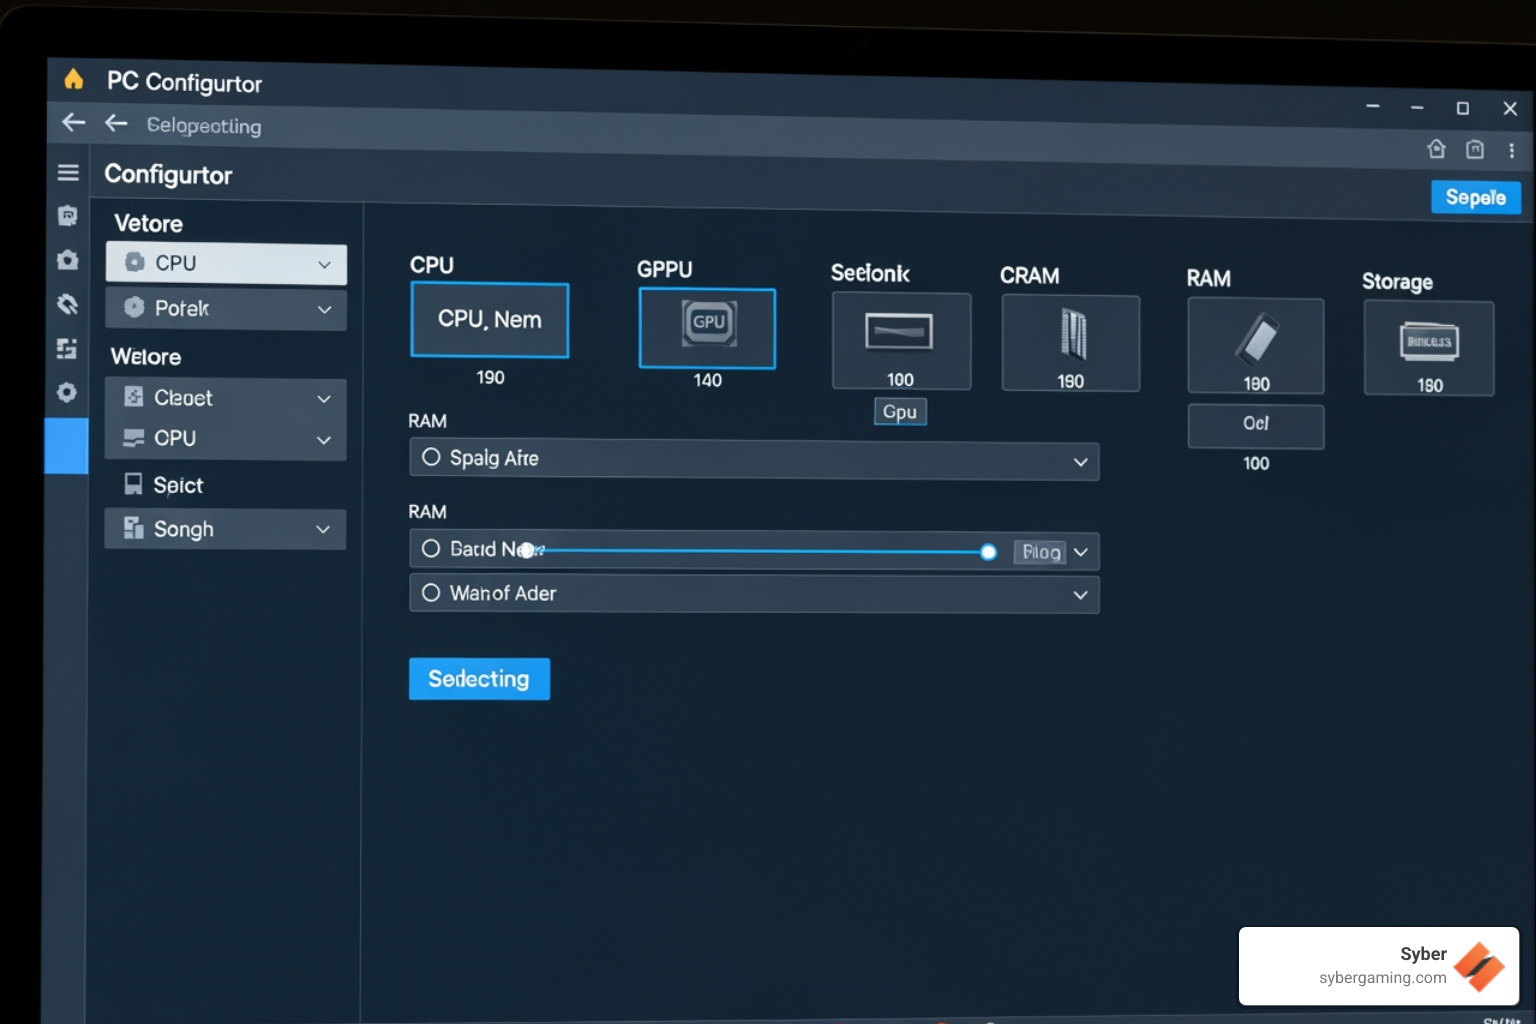
Task: Select the camera icon in the sidebar
Action: pos(67,259)
